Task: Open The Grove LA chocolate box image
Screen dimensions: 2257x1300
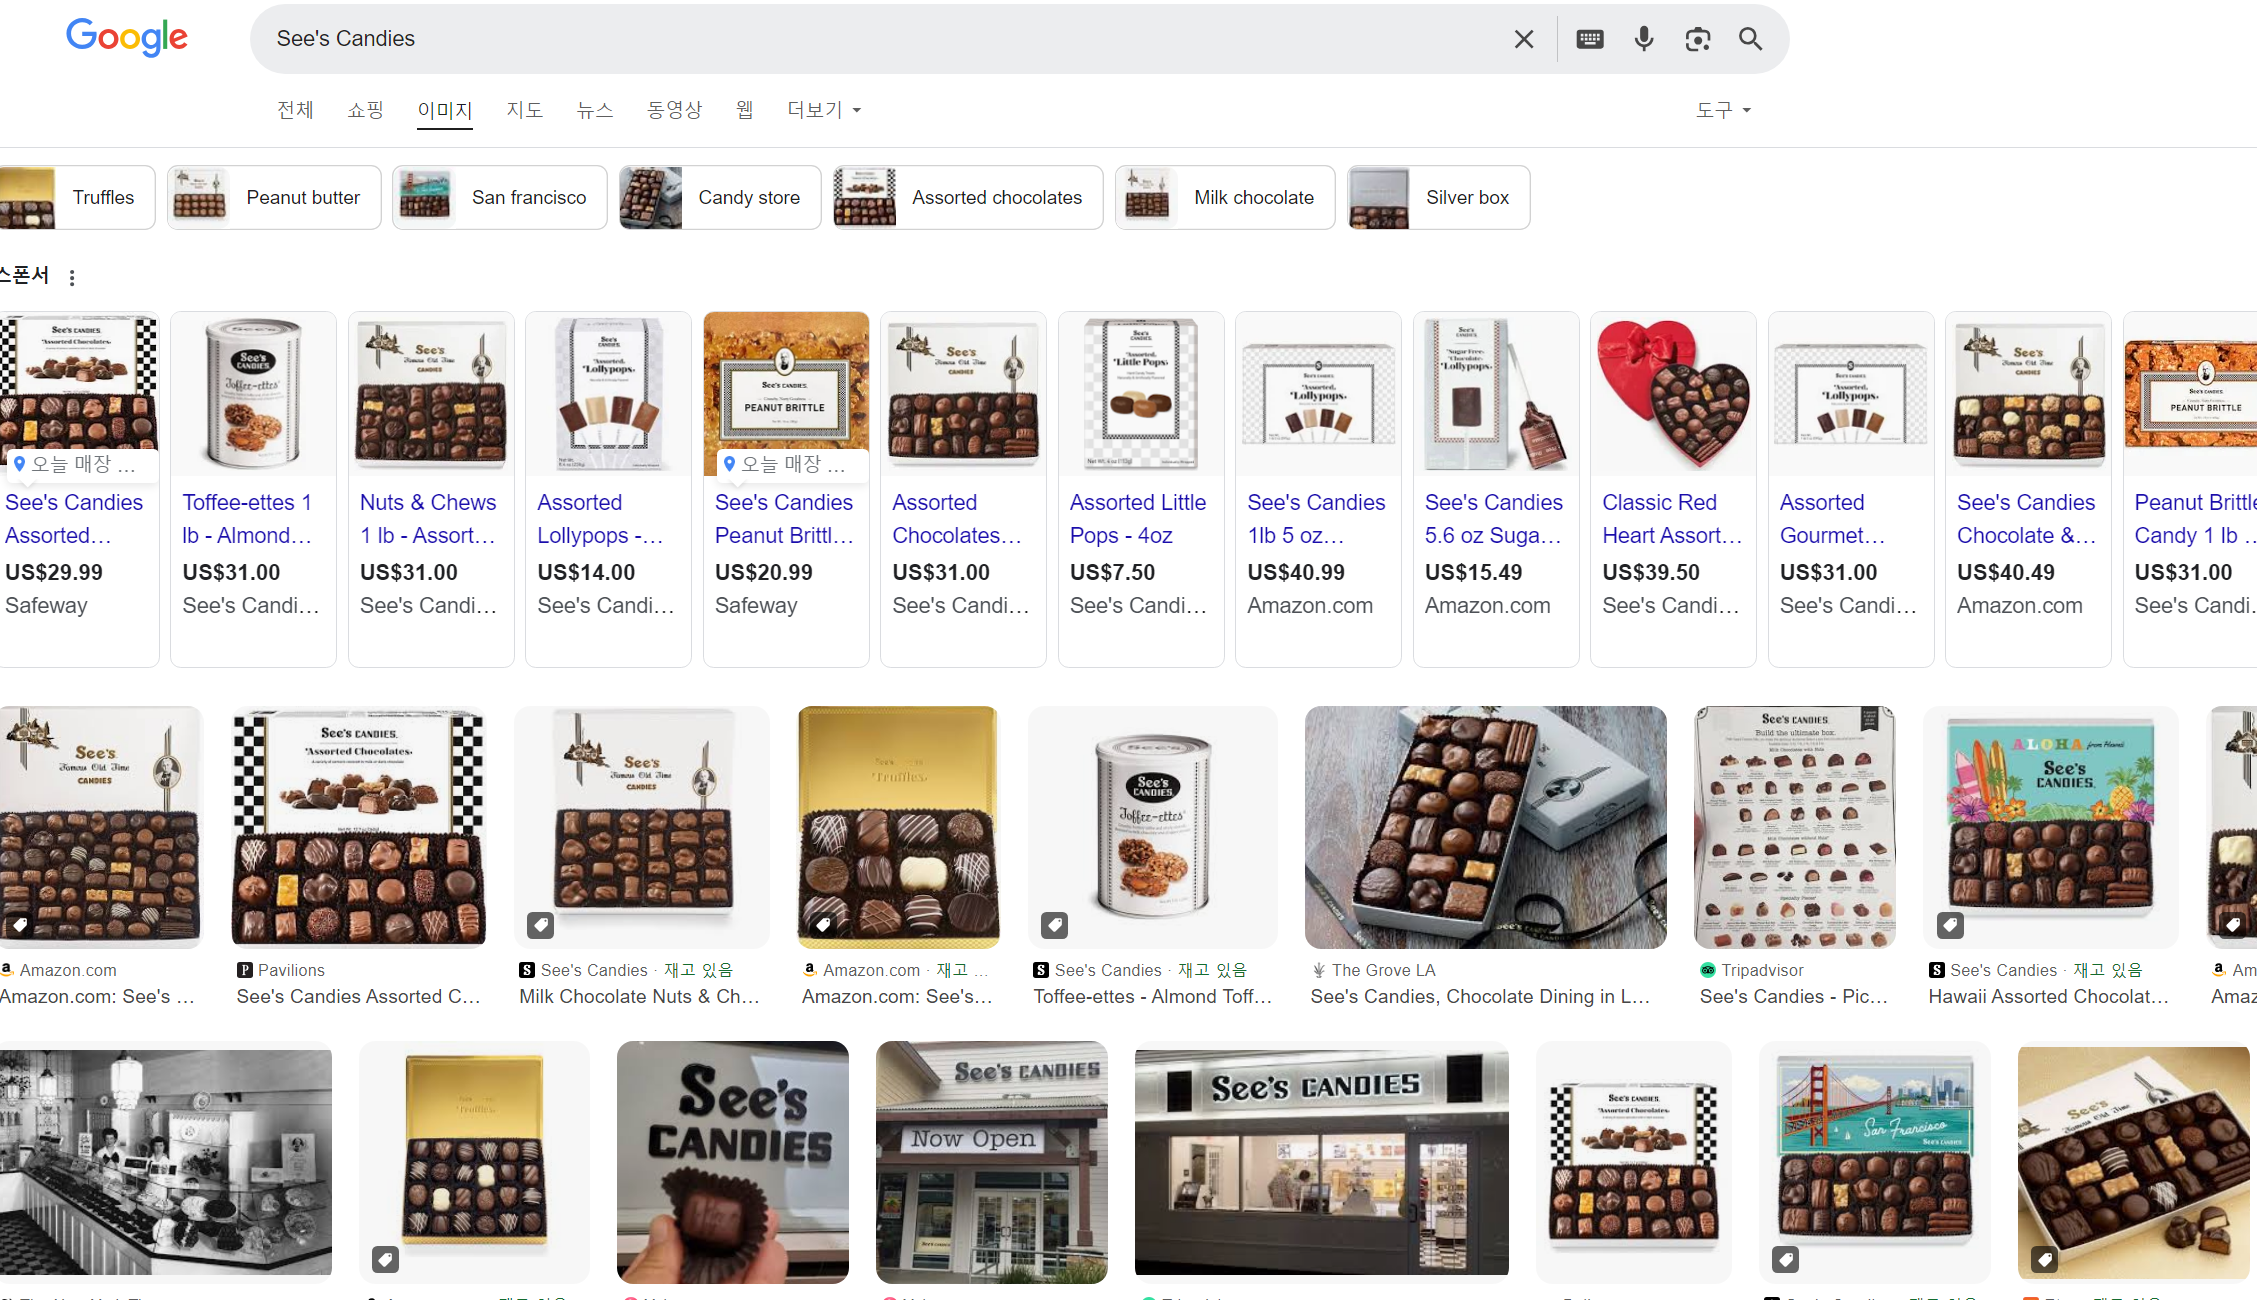Action: 1485,827
